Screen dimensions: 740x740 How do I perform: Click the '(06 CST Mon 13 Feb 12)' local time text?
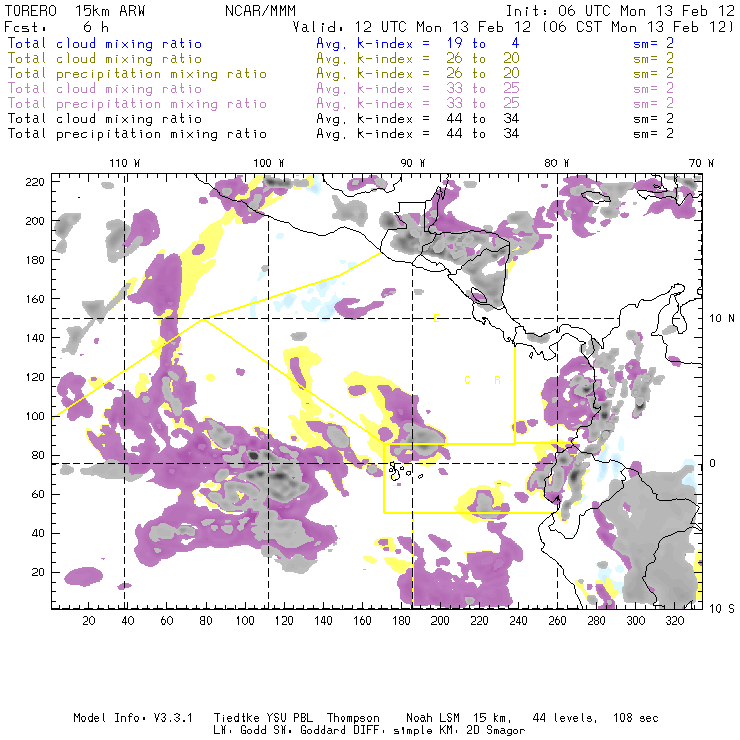point(638,27)
